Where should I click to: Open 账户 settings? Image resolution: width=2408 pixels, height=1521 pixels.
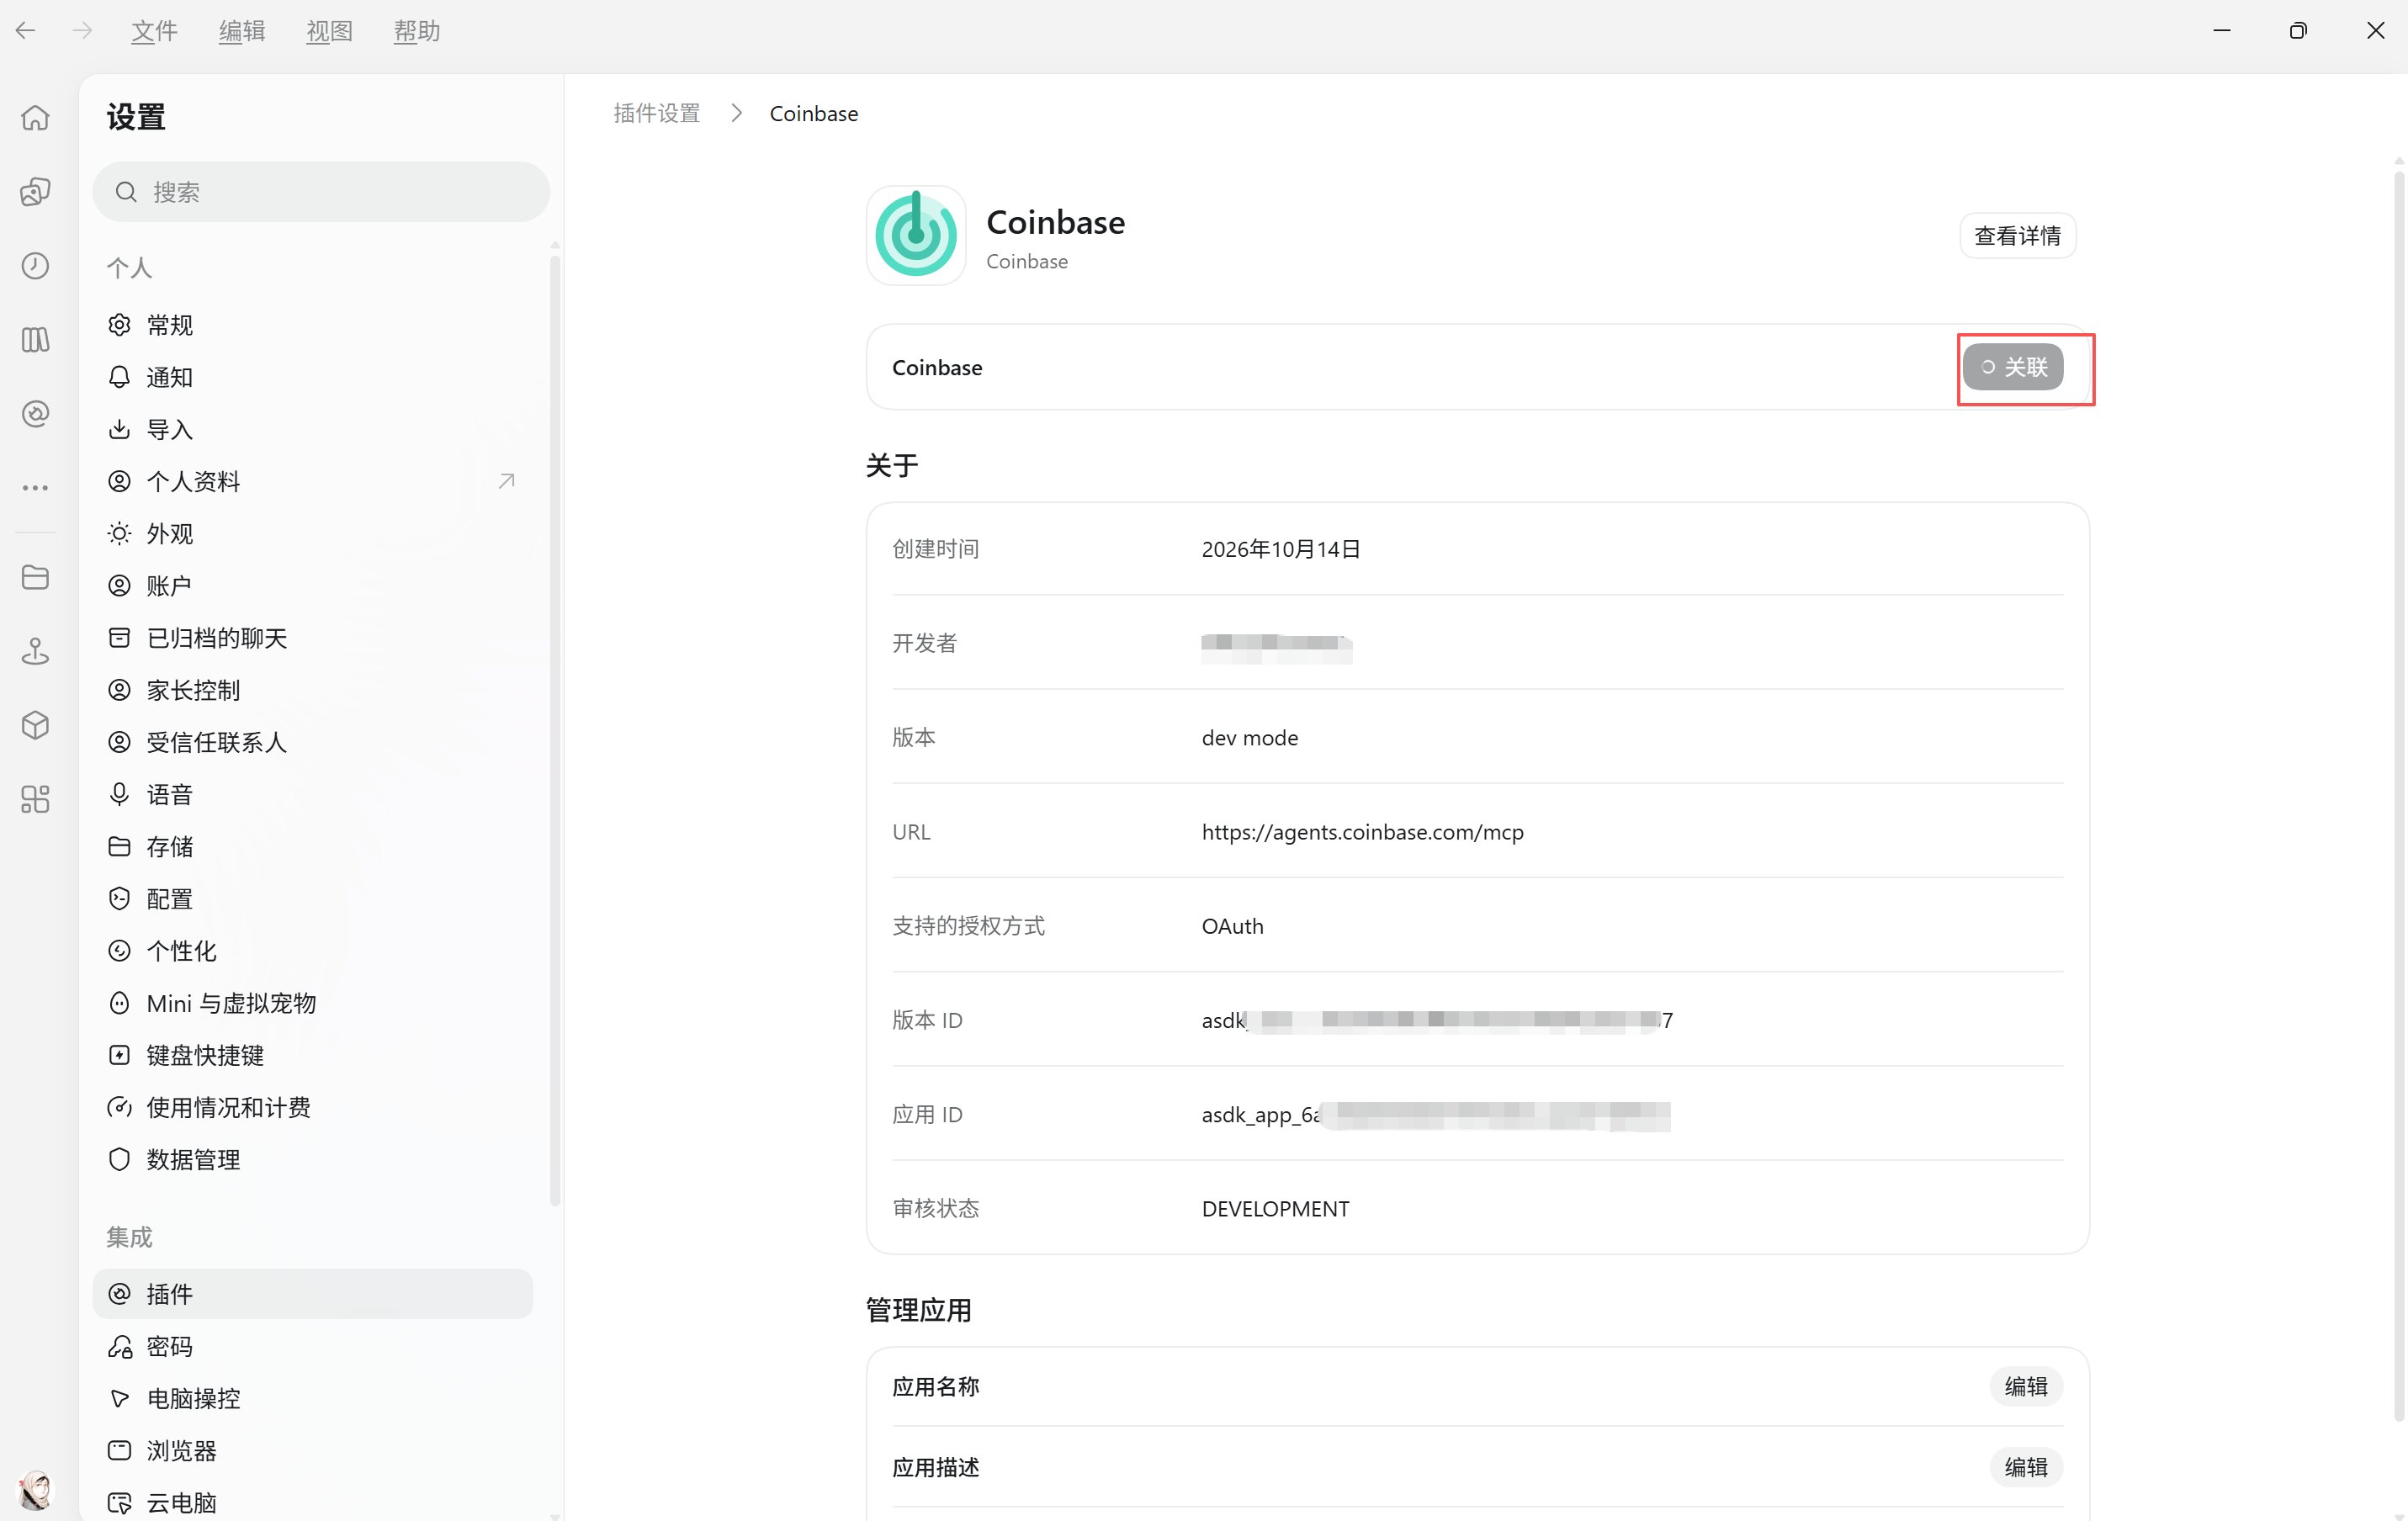(313, 585)
